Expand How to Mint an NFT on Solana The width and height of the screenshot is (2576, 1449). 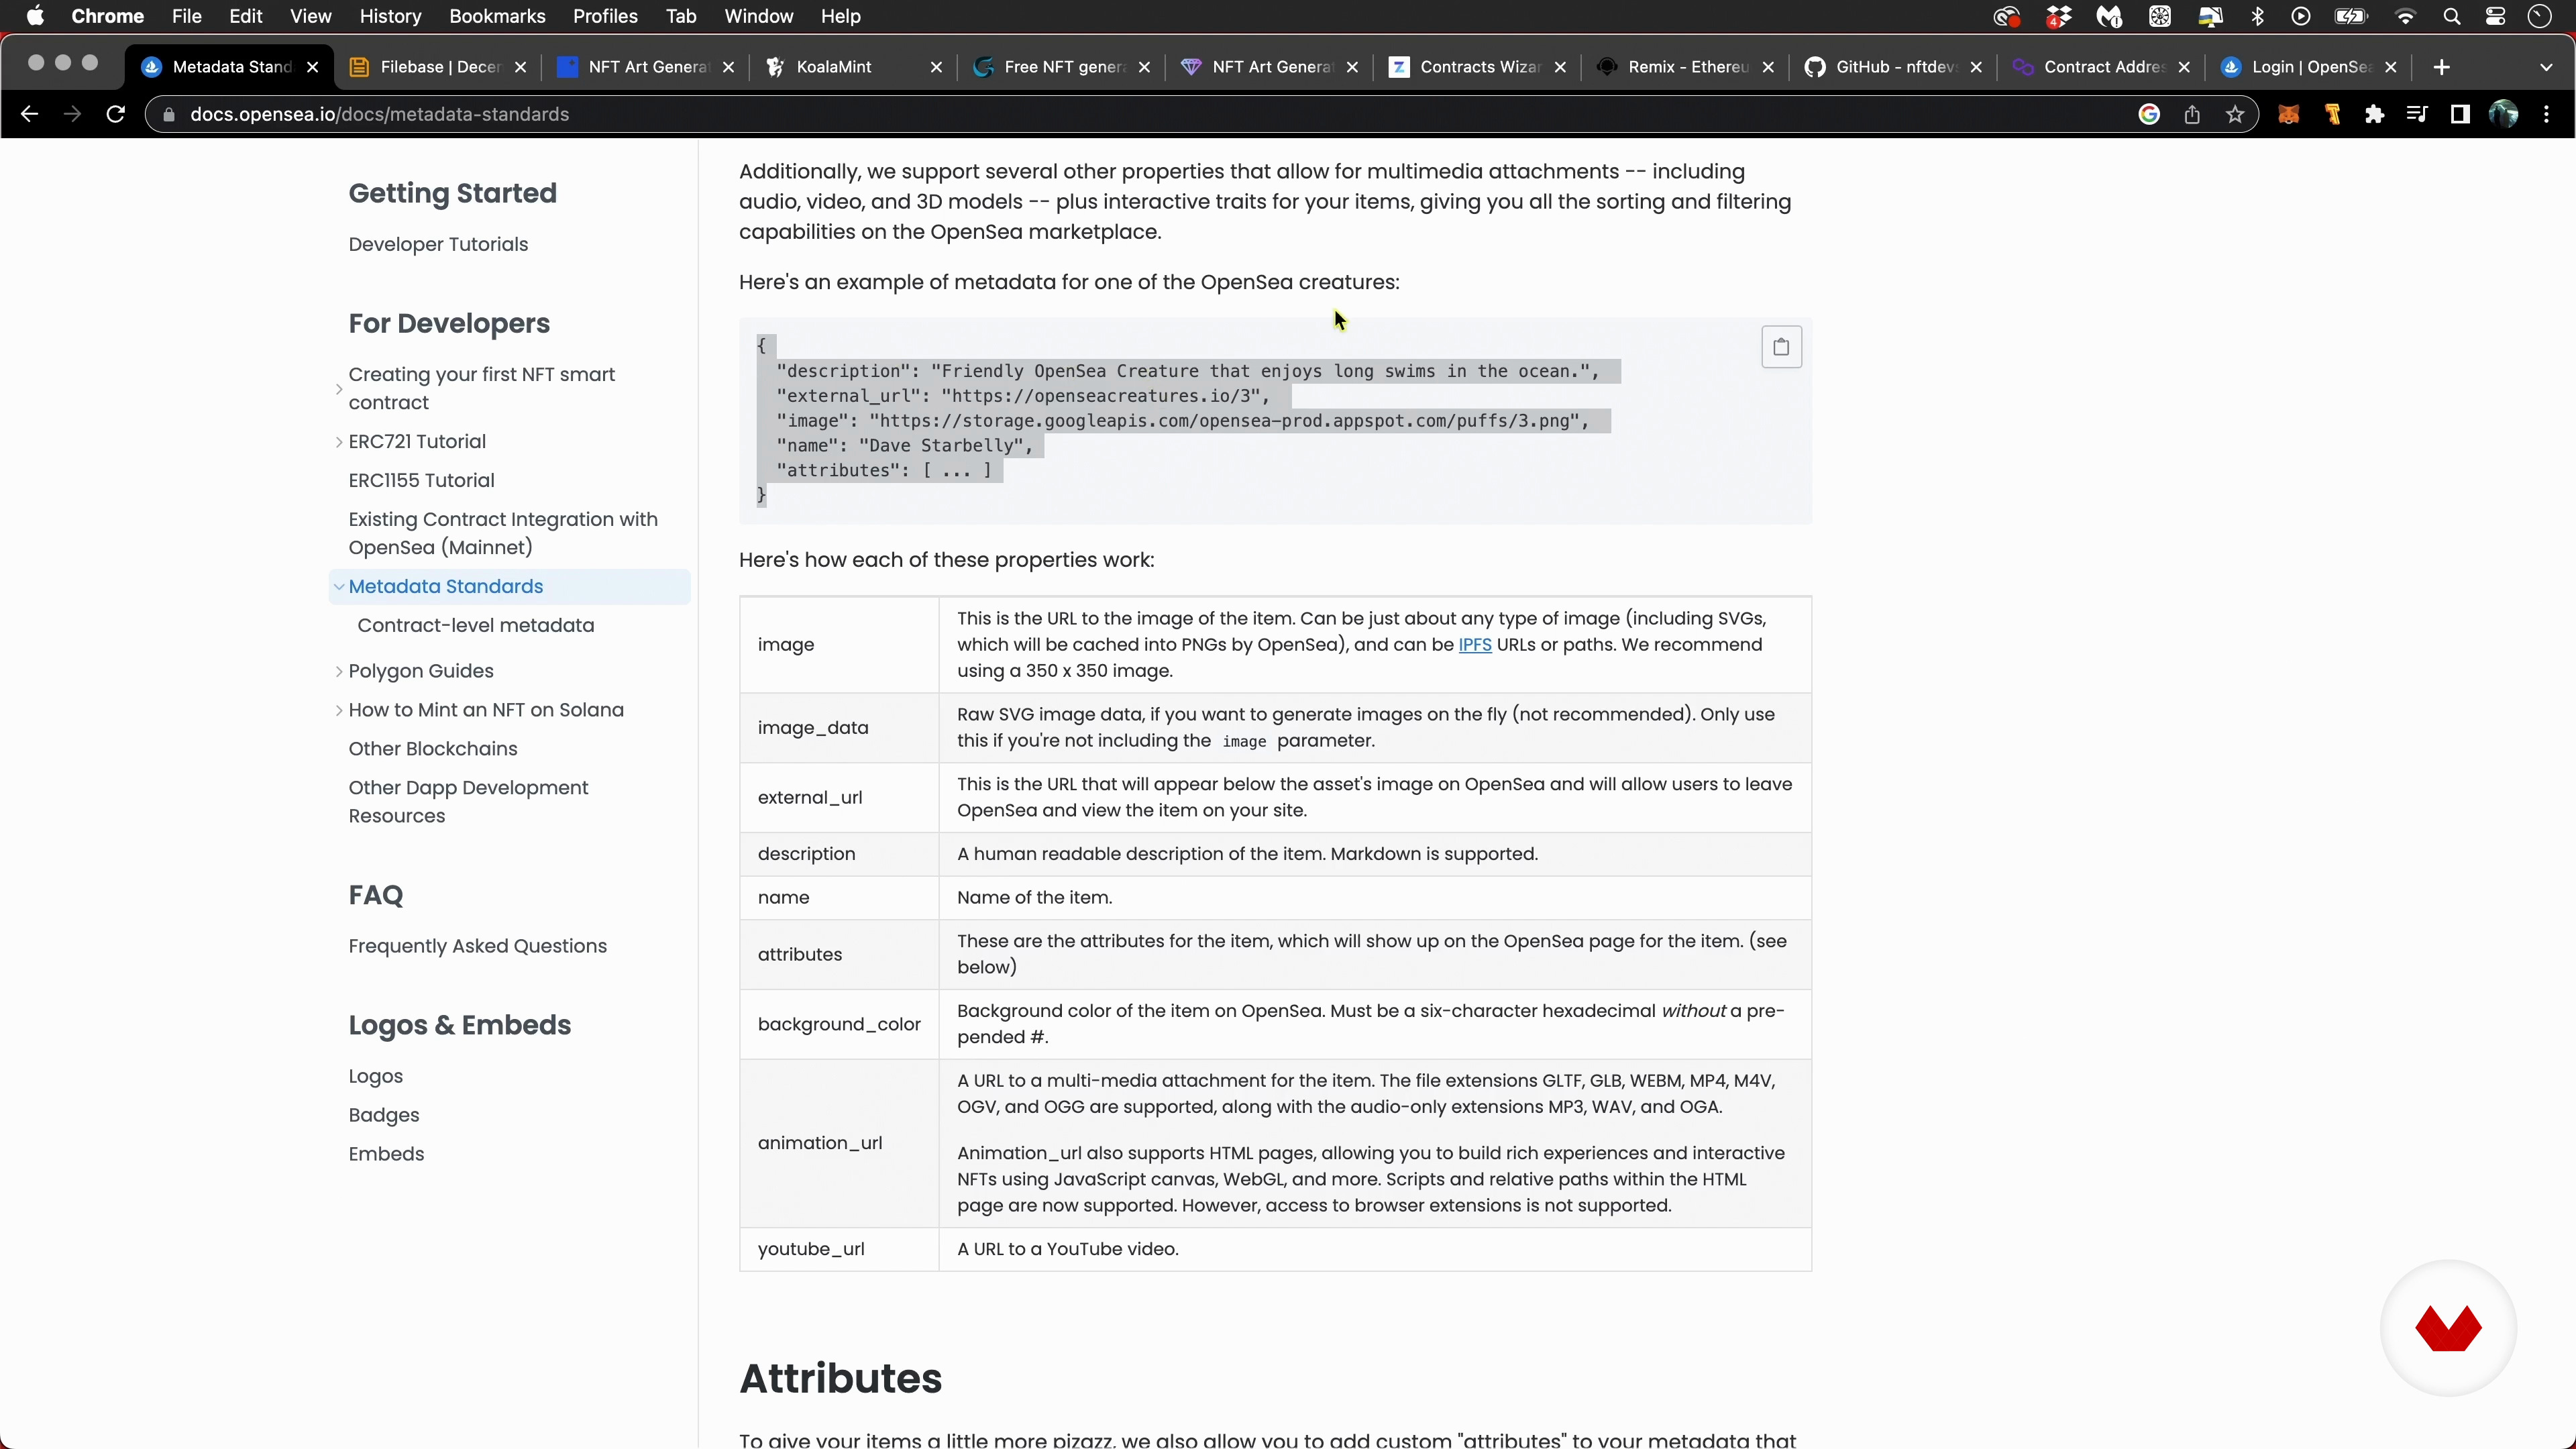click(339, 711)
